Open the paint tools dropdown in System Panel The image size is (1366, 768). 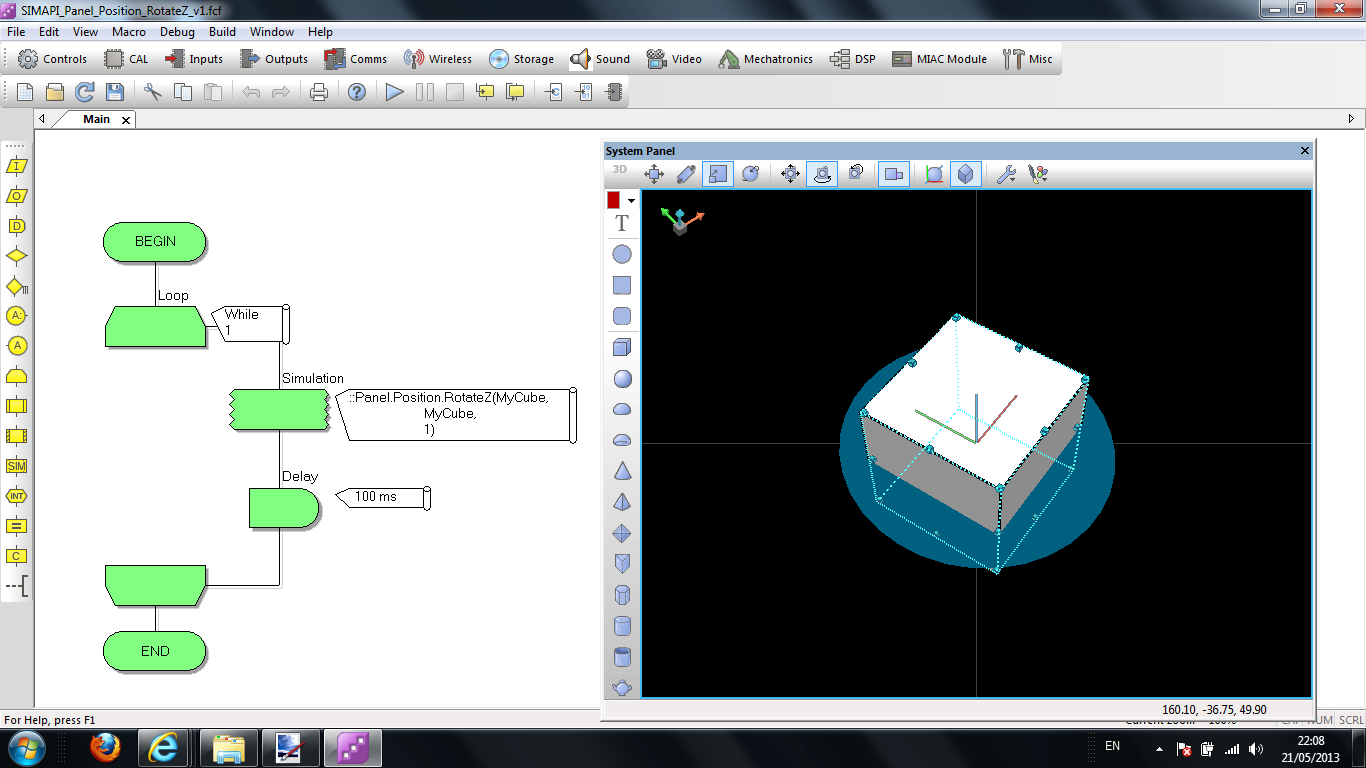coord(1038,174)
